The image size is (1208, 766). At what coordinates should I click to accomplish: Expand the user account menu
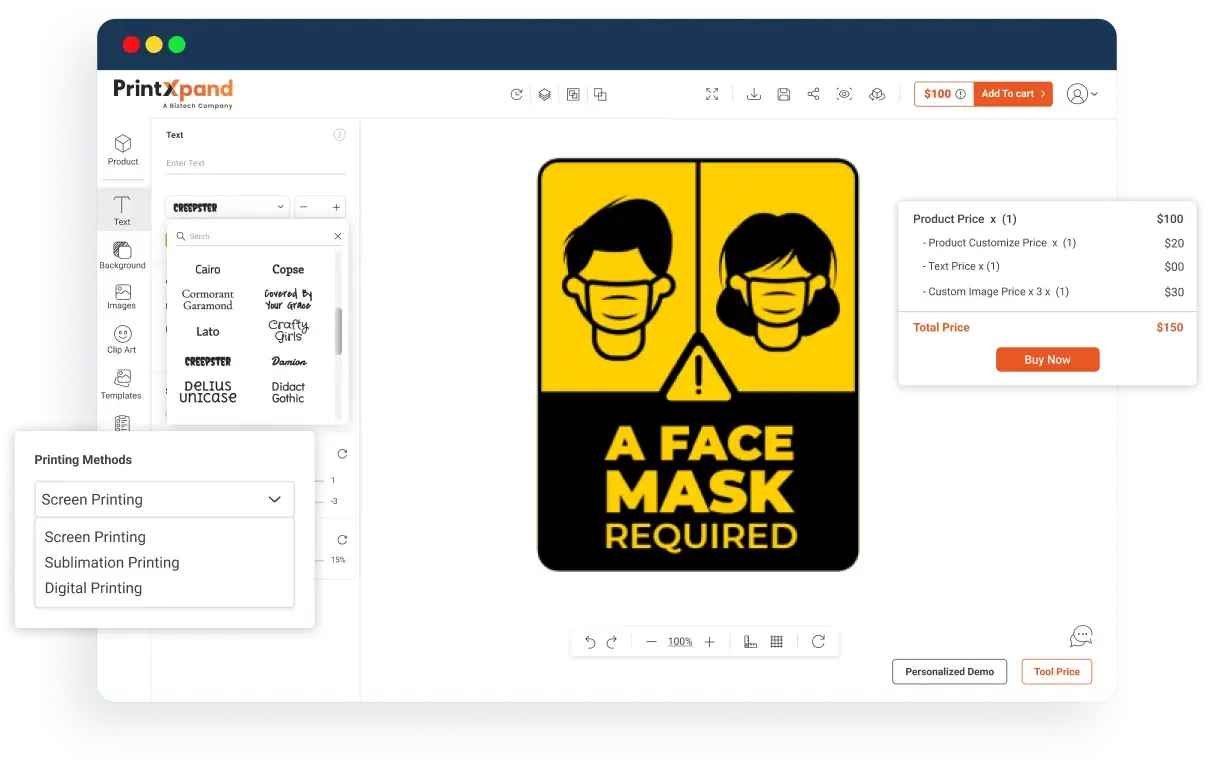[1081, 94]
